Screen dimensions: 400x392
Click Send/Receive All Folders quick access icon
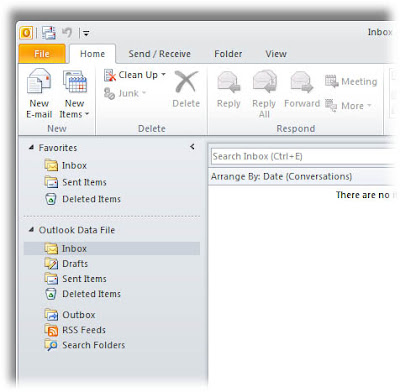click(49, 33)
